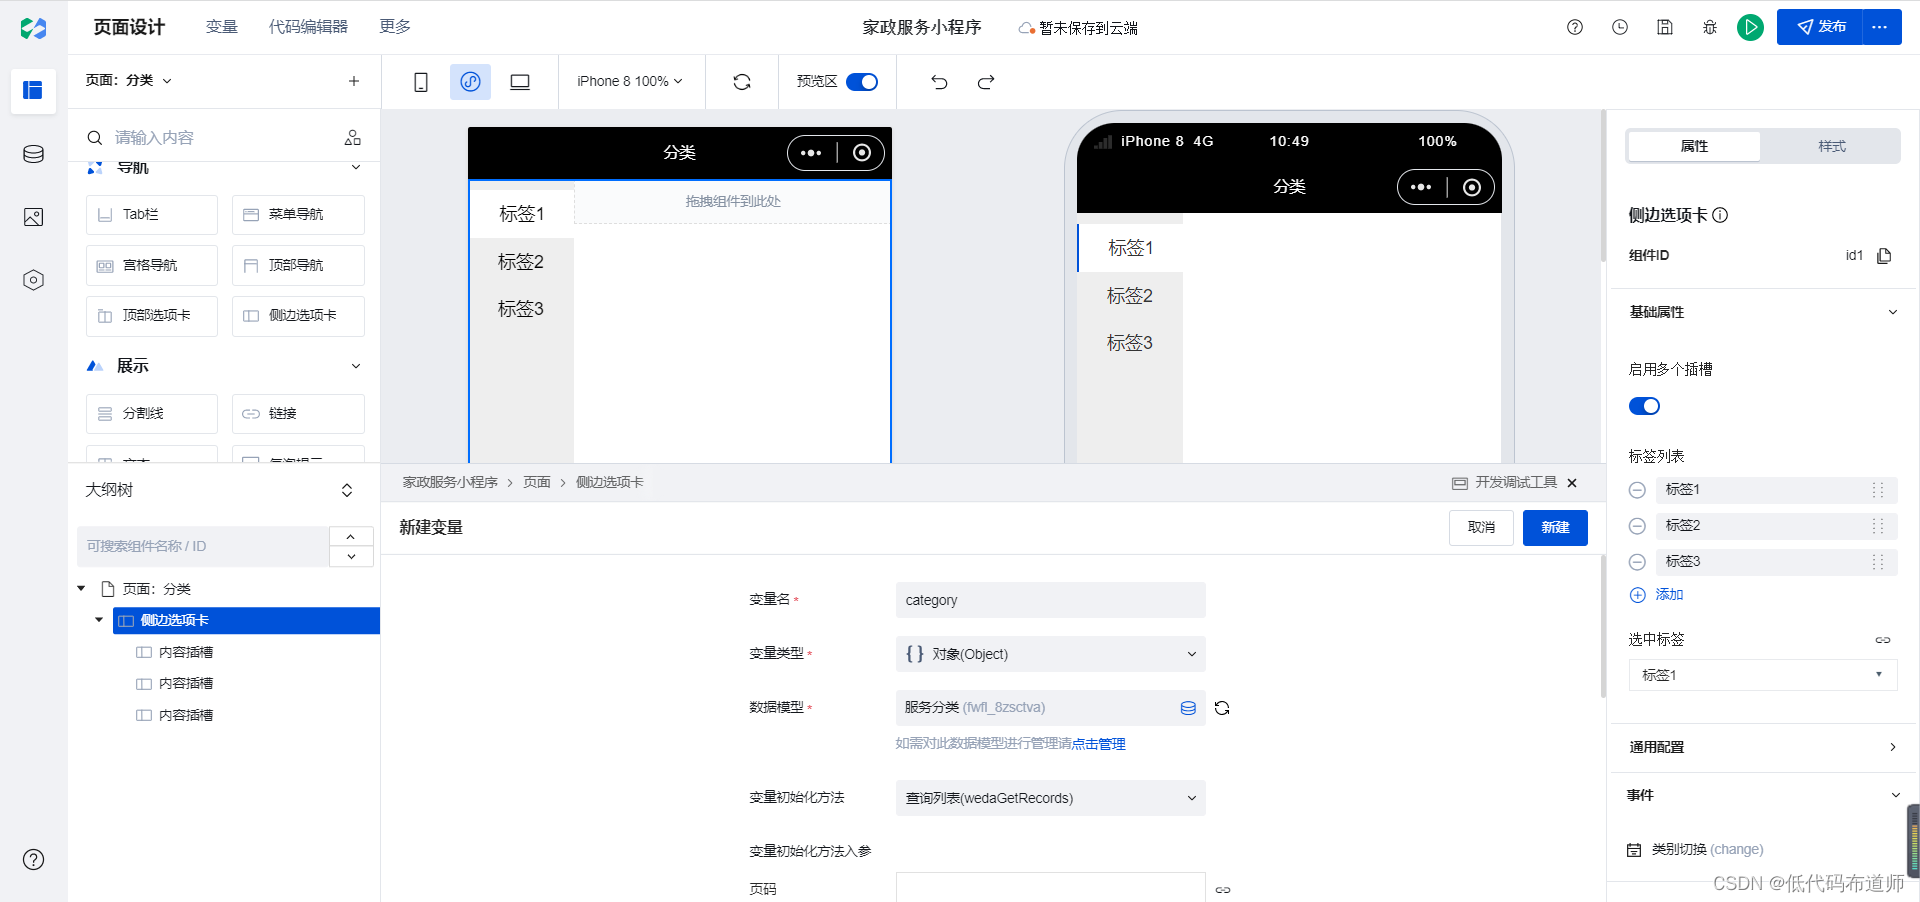This screenshot has height=902, width=1920.
Task: Remove 标签3 from the tag list
Action: pos(1637,562)
